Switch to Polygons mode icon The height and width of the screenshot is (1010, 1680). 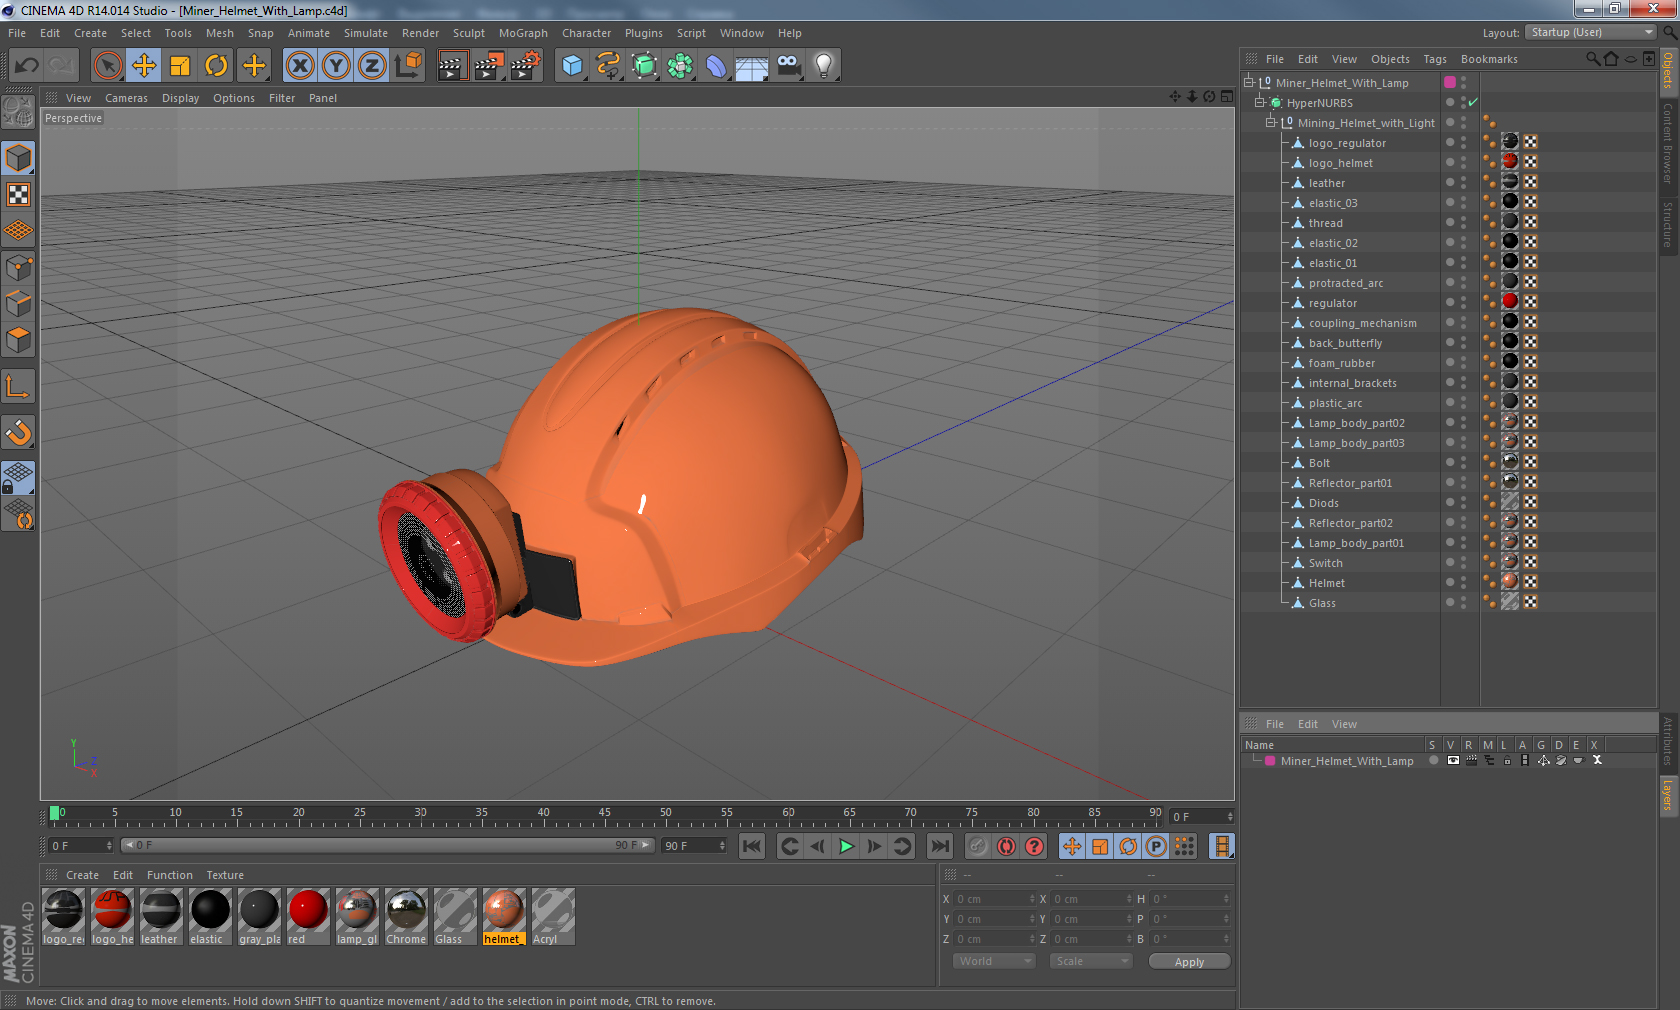tap(18, 340)
